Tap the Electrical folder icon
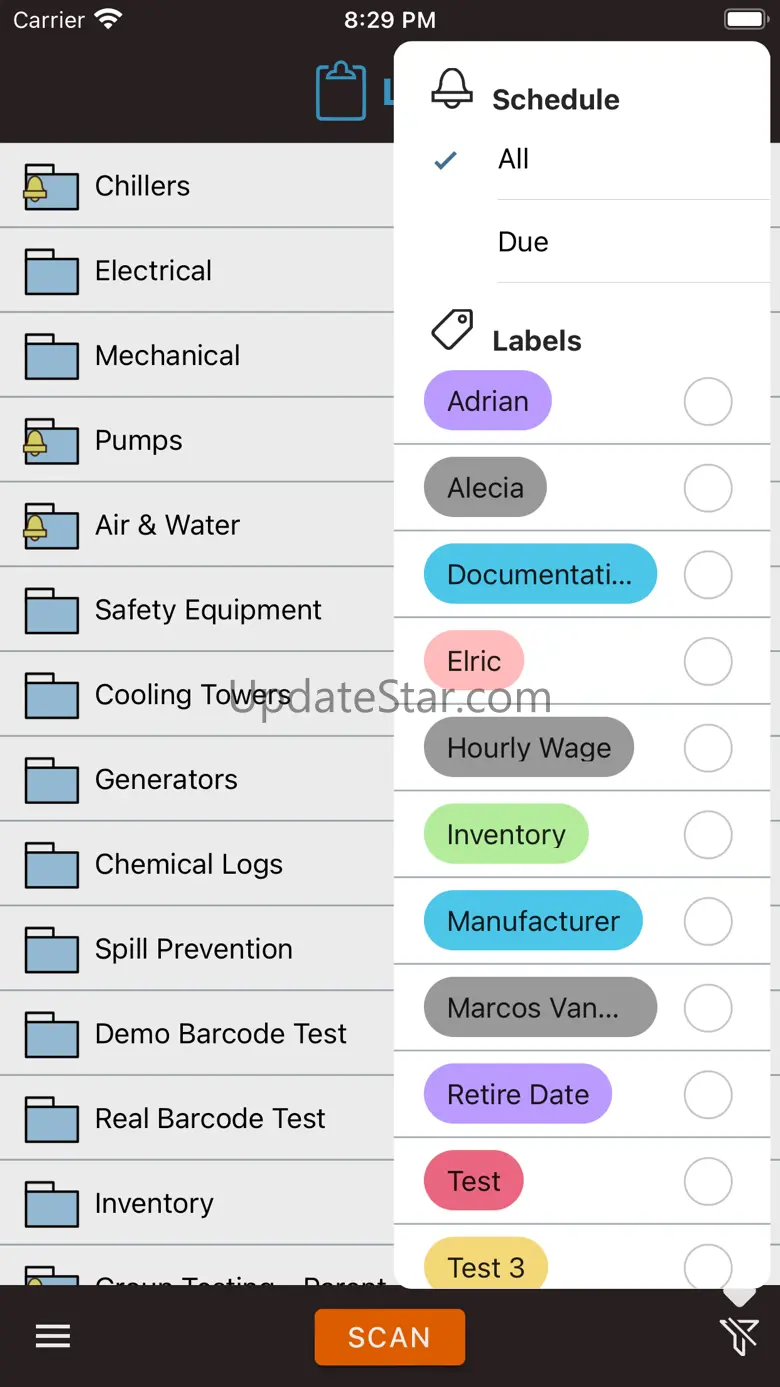The height and width of the screenshot is (1387, 780). pos(51,271)
